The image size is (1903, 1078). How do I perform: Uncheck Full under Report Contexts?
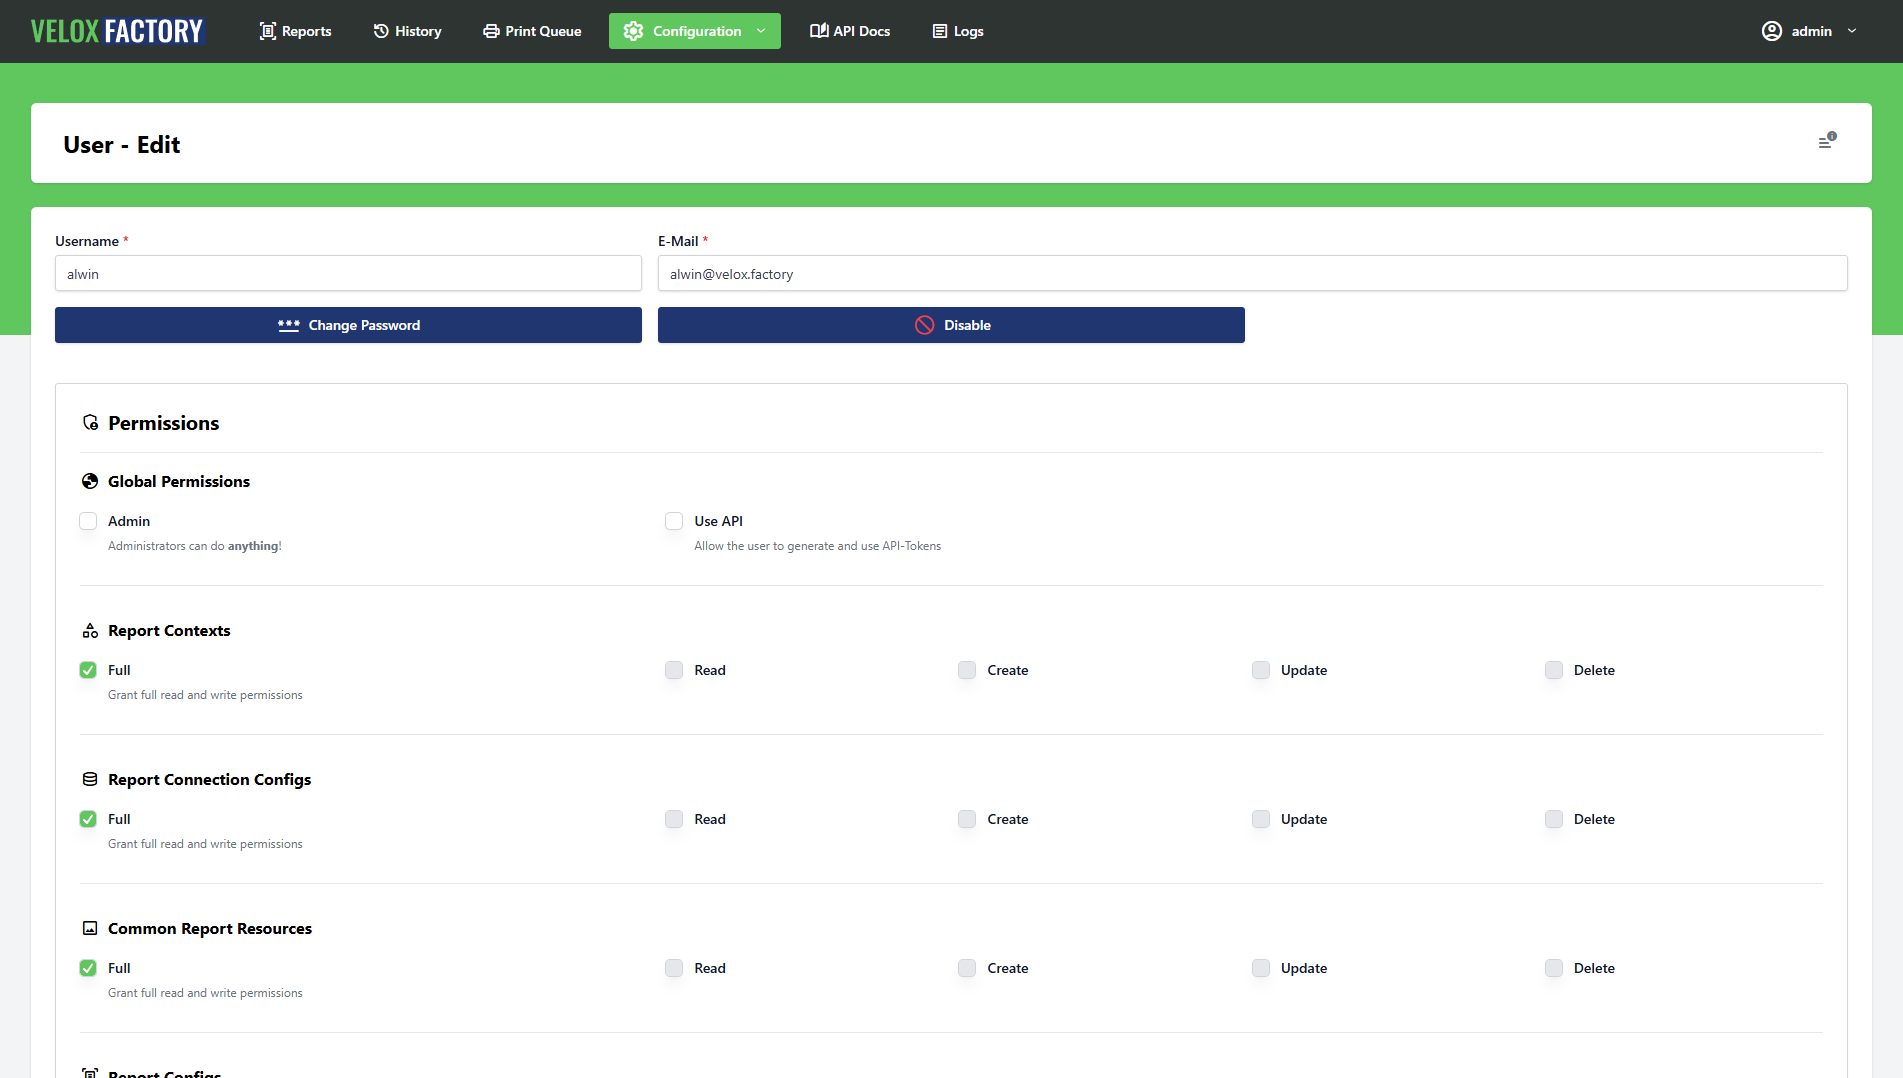click(x=88, y=670)
